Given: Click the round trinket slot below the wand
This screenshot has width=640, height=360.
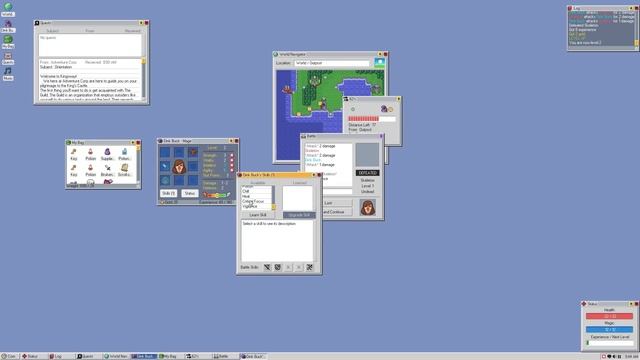Looking at the screenshot, I should coord(165,180).
